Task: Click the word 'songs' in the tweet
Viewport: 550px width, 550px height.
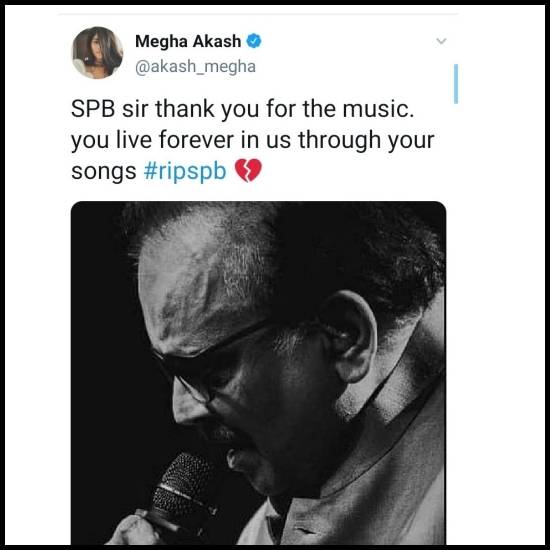Action: pyautogui.click(x=104, y=172)
